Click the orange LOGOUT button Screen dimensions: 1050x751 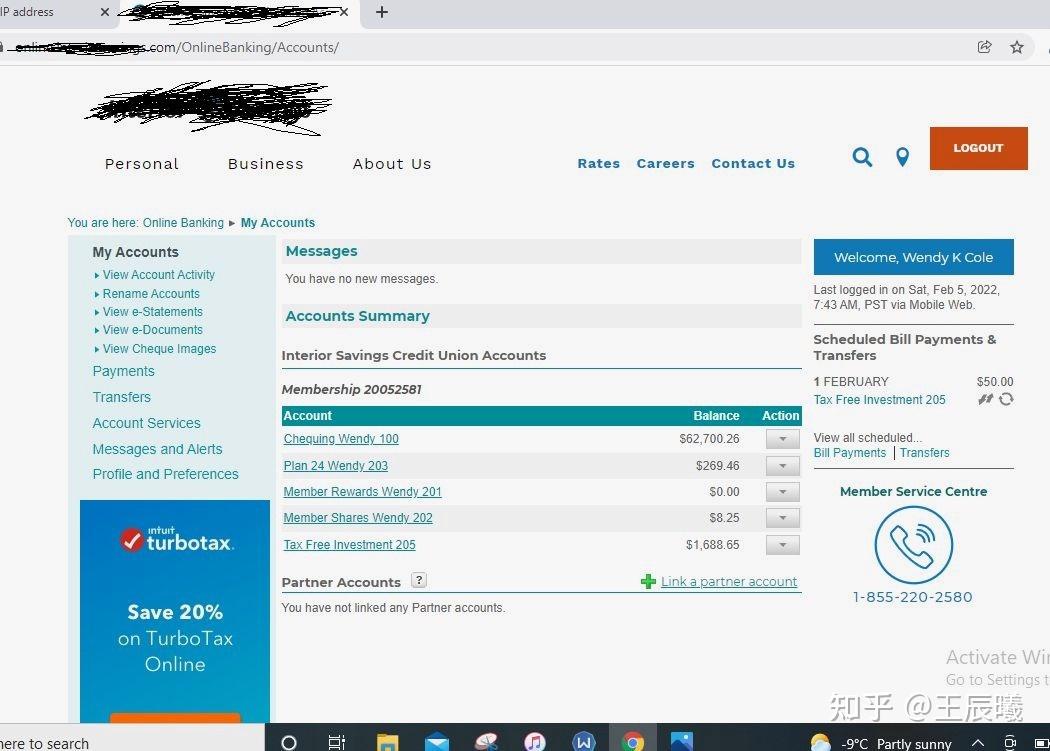coord(978,148)
